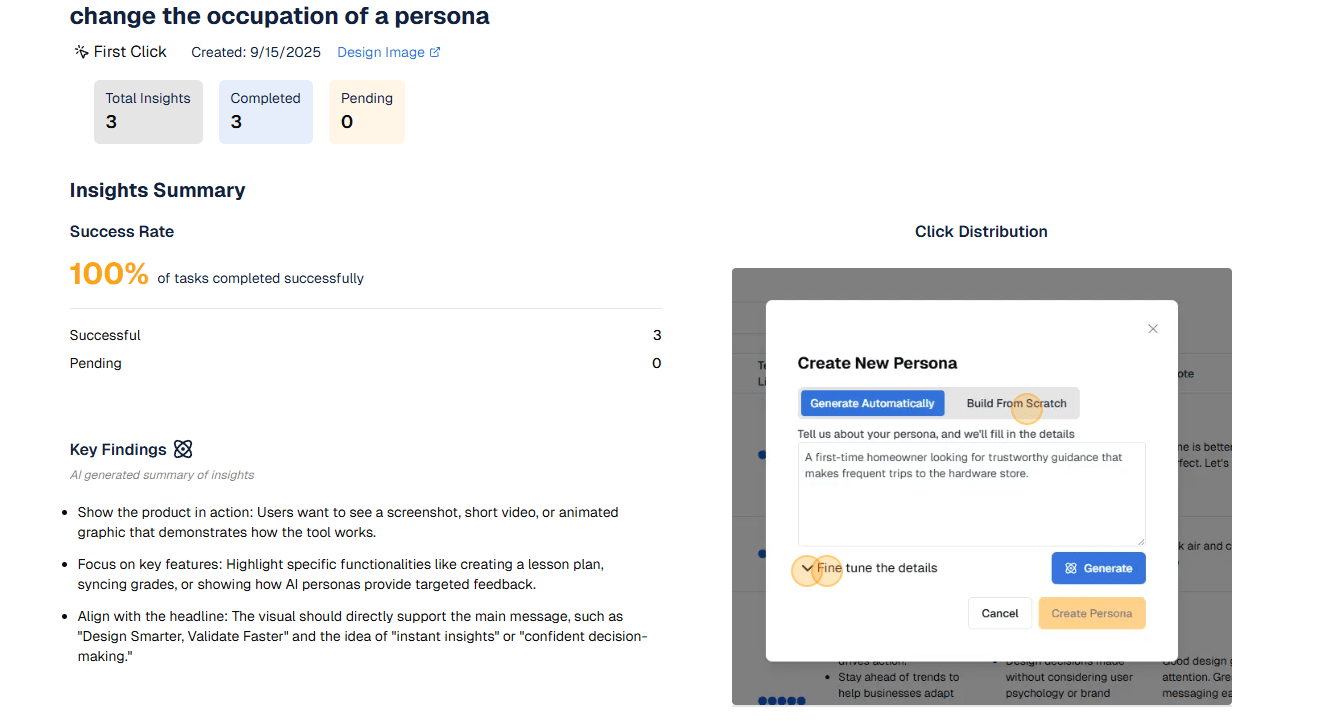1325x723 pixels.
Task: Select the Total Insights card
Action: click(x=148, y=111)
